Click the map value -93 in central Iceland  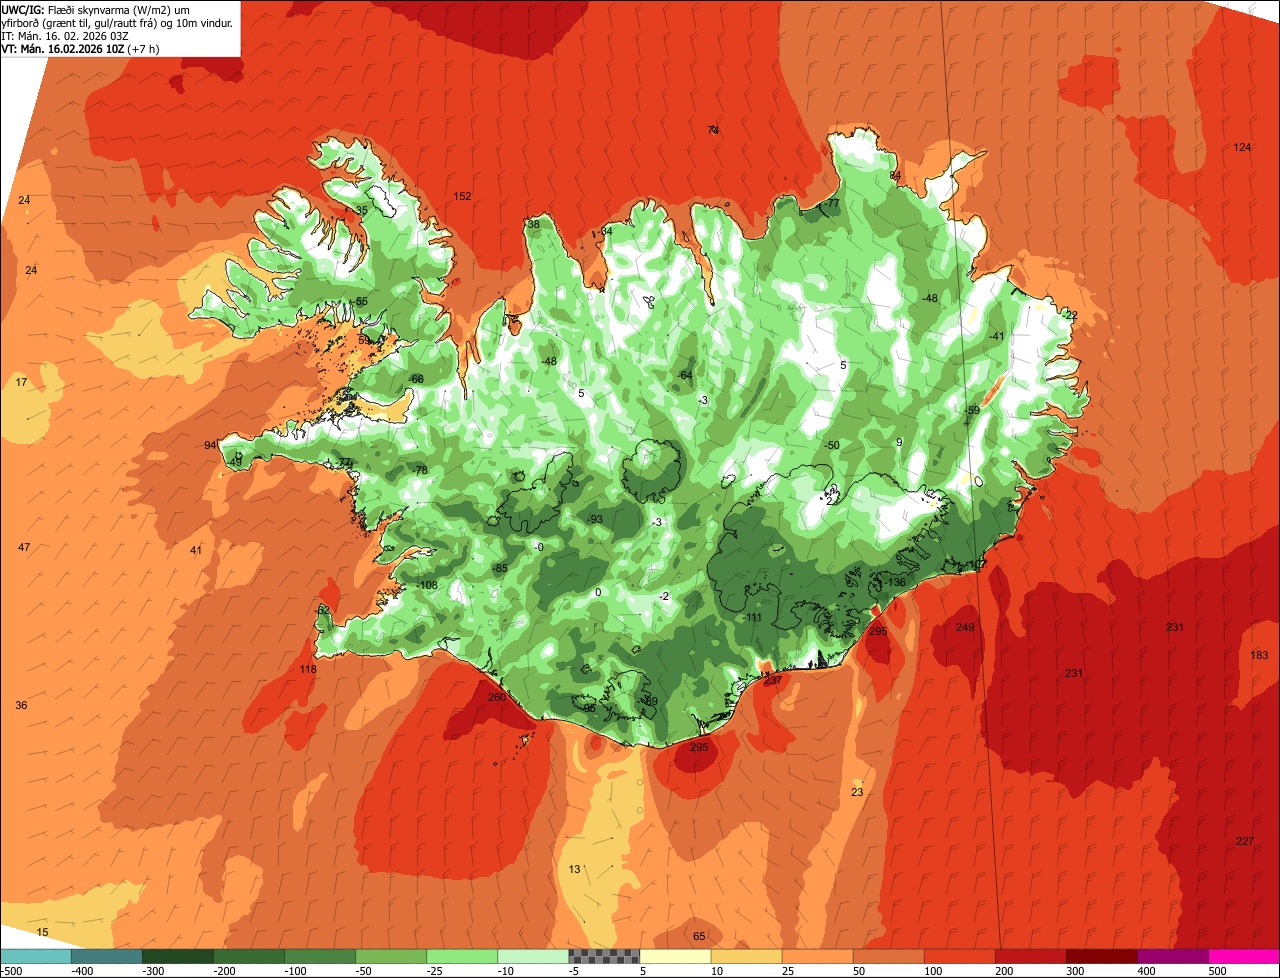[x=594, y=520]
